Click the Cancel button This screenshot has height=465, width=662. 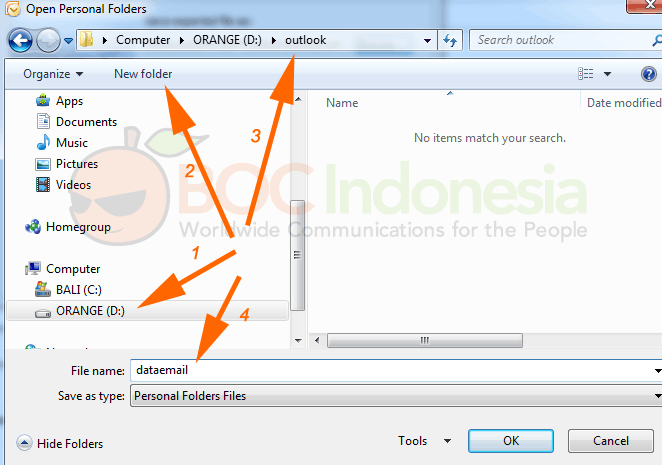tap(611, 441)
